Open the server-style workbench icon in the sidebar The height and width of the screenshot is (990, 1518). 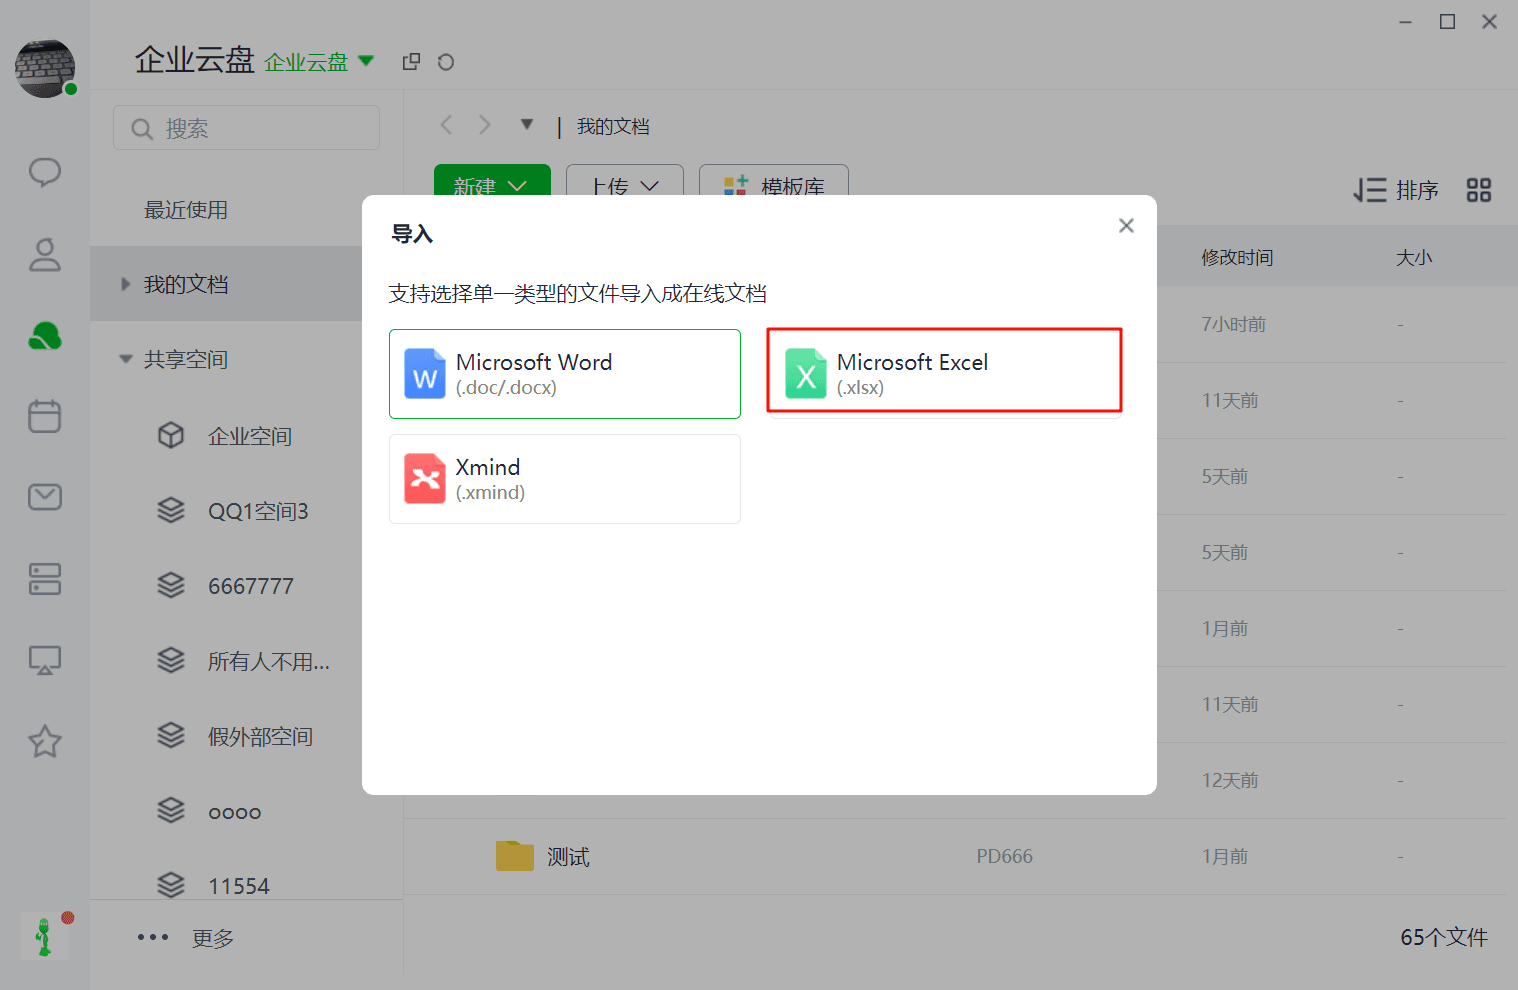45,579
